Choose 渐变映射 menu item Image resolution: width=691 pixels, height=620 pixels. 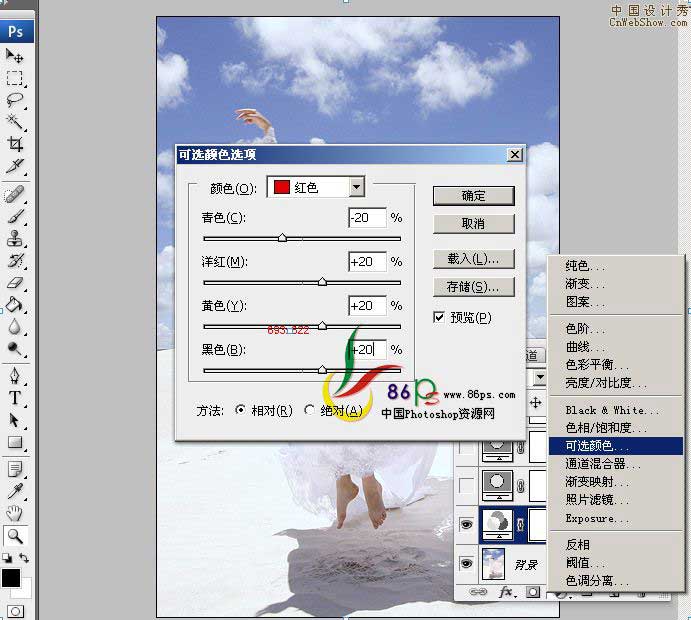(616, 482)
